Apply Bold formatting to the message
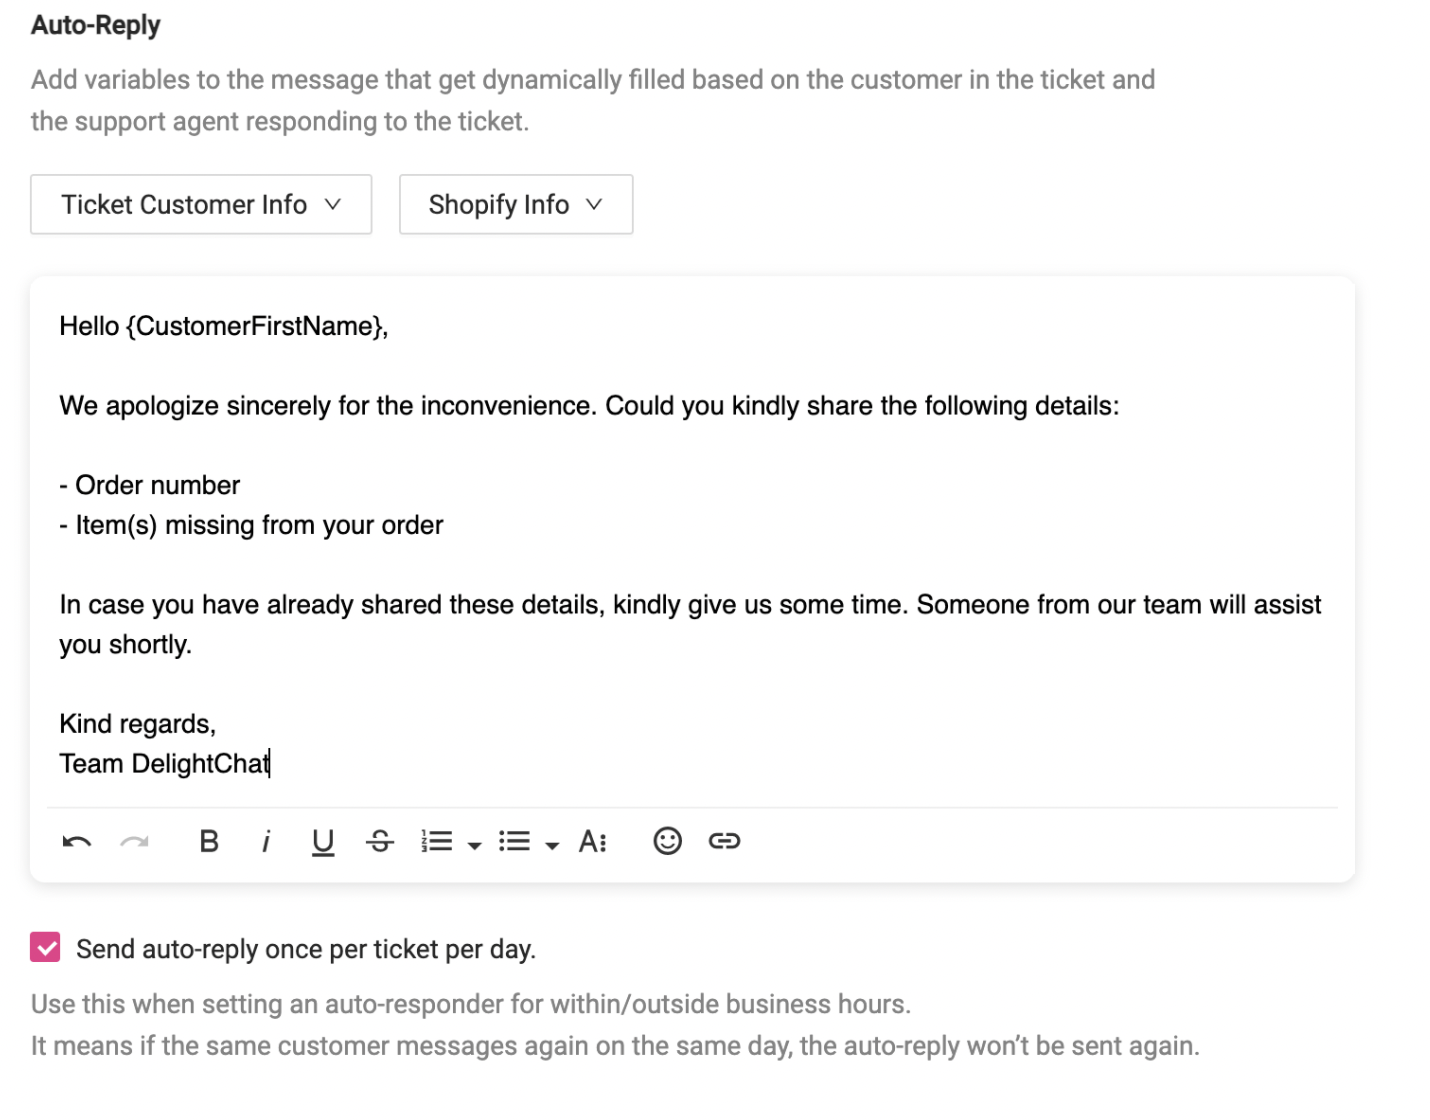Screen dimensions: 1430x1120 208,841
